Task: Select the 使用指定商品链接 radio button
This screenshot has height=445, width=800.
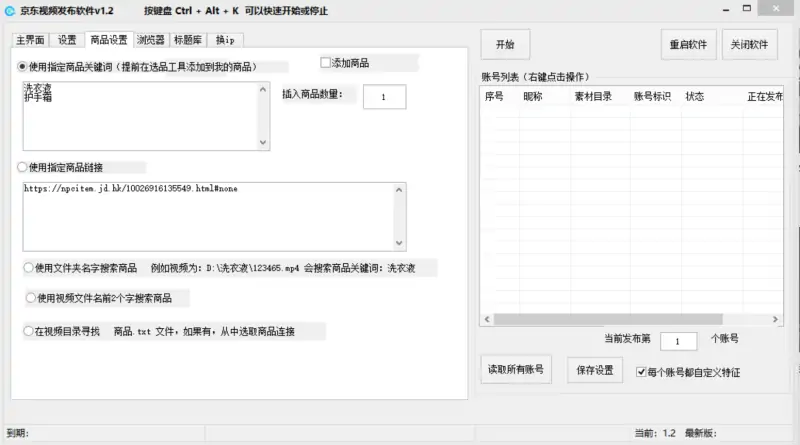Action: click(x=24, y=167)
